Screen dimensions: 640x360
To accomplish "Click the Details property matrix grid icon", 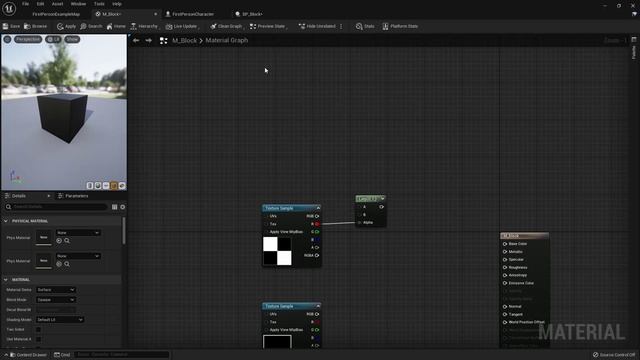I will [115, 207].
